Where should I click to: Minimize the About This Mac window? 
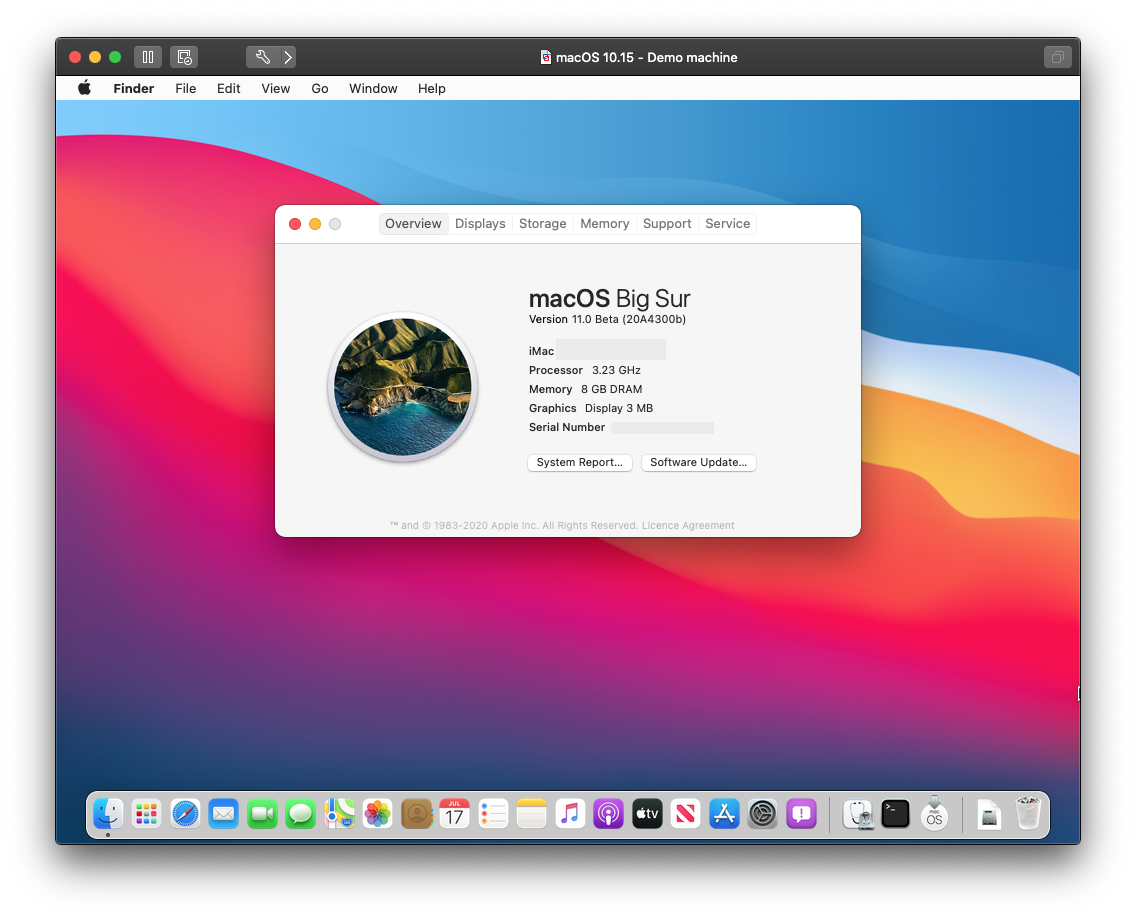tap(315, 224)
